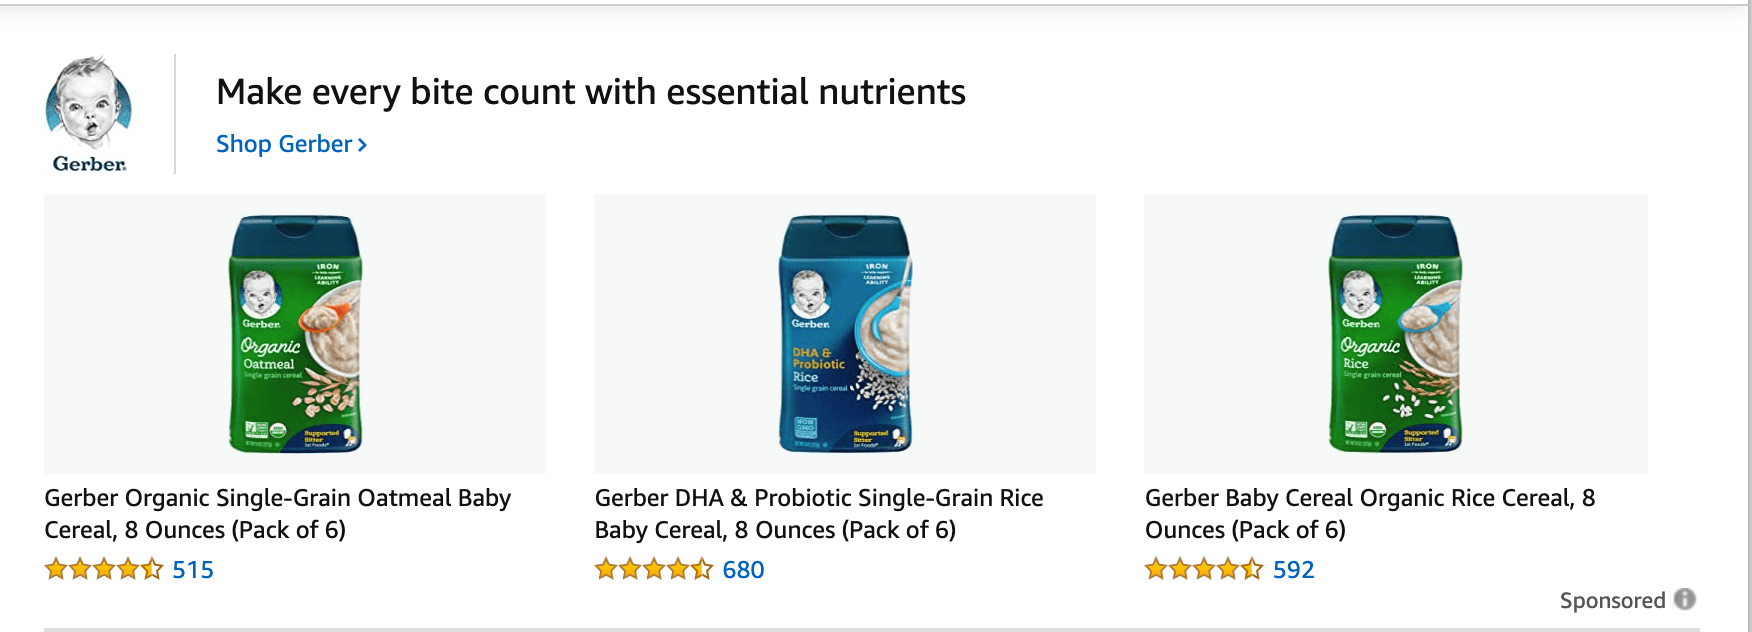Click the Sponsored label text
Image resolution: width=1752 pixels, height=632 pixels.
[1612, 600]
